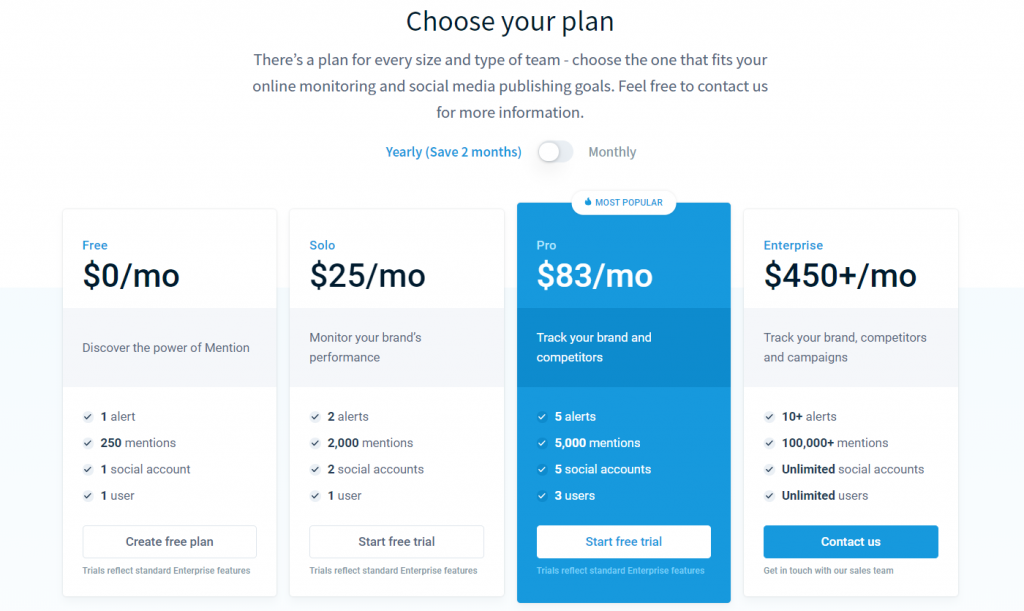Start free trial for the Solo plan
The height and width of the screenshot is (611, 1024).
396,542
